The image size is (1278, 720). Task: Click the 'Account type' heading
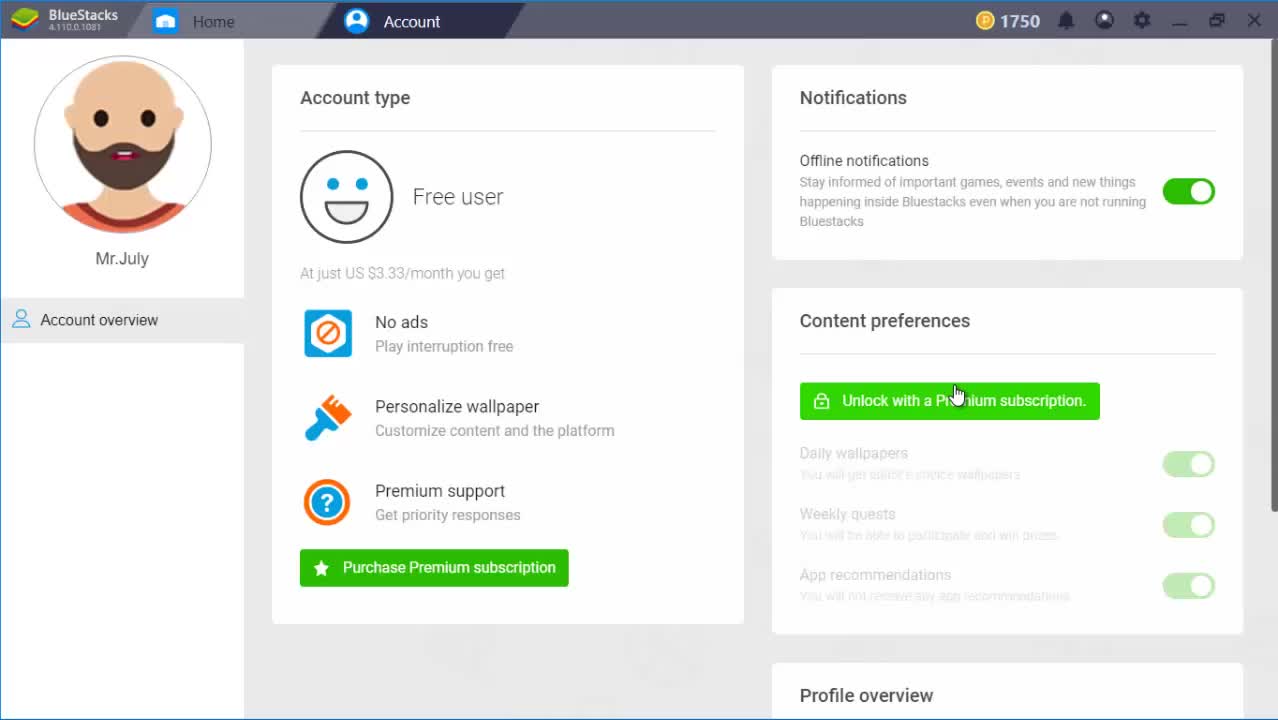coord(355,98)
